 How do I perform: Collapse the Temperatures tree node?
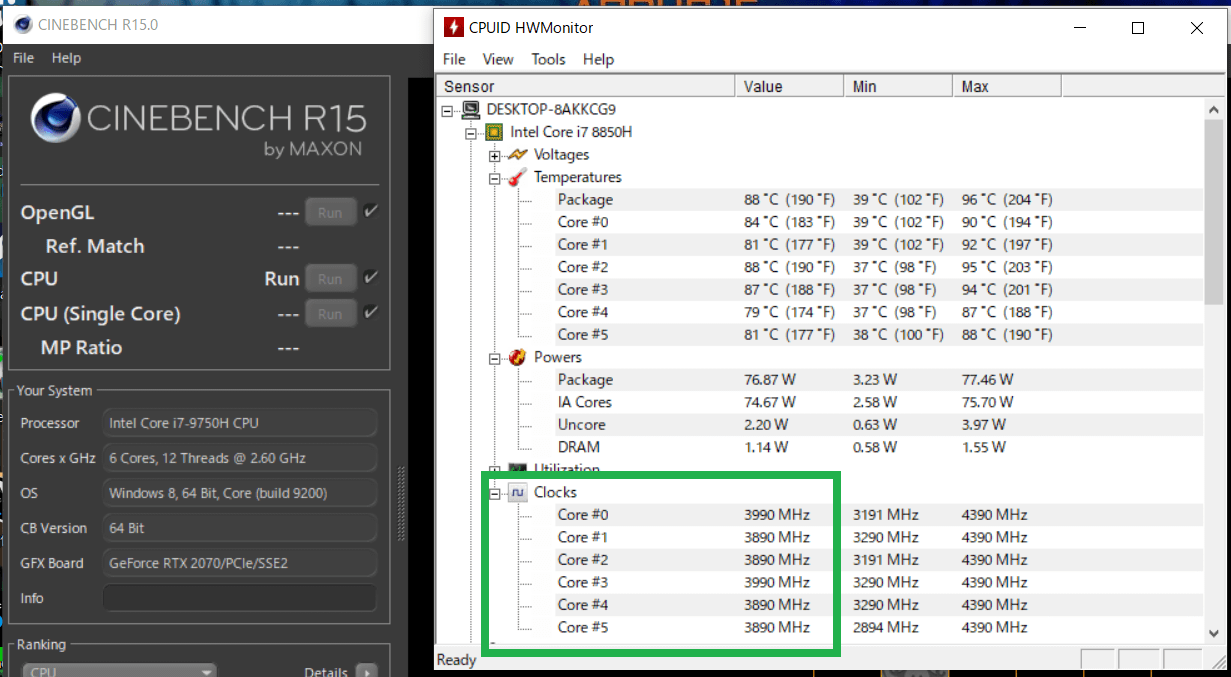494,178
